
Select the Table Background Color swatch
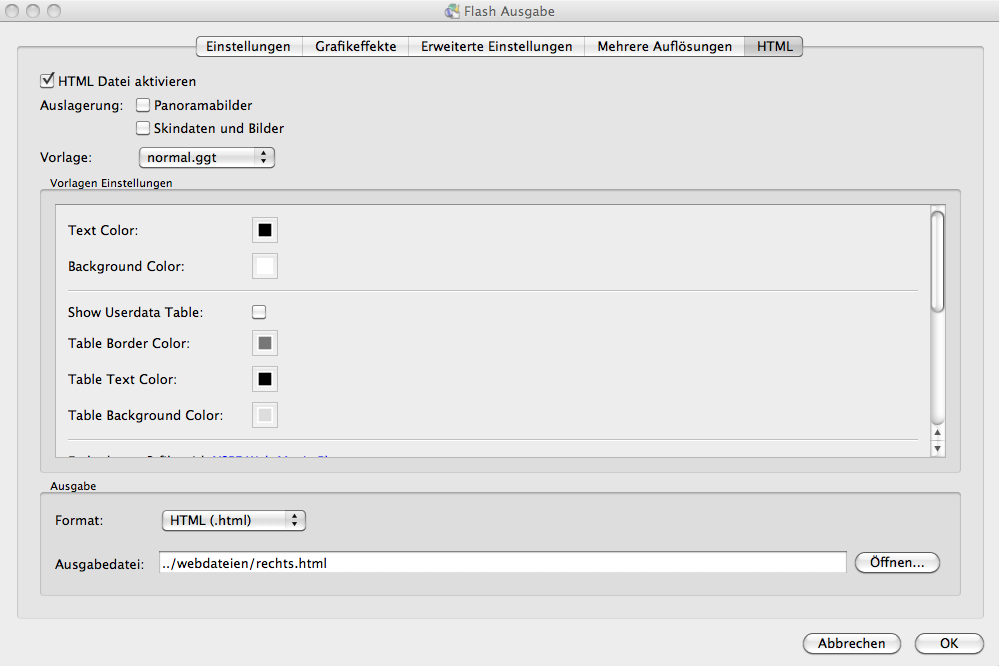[265, 416]
